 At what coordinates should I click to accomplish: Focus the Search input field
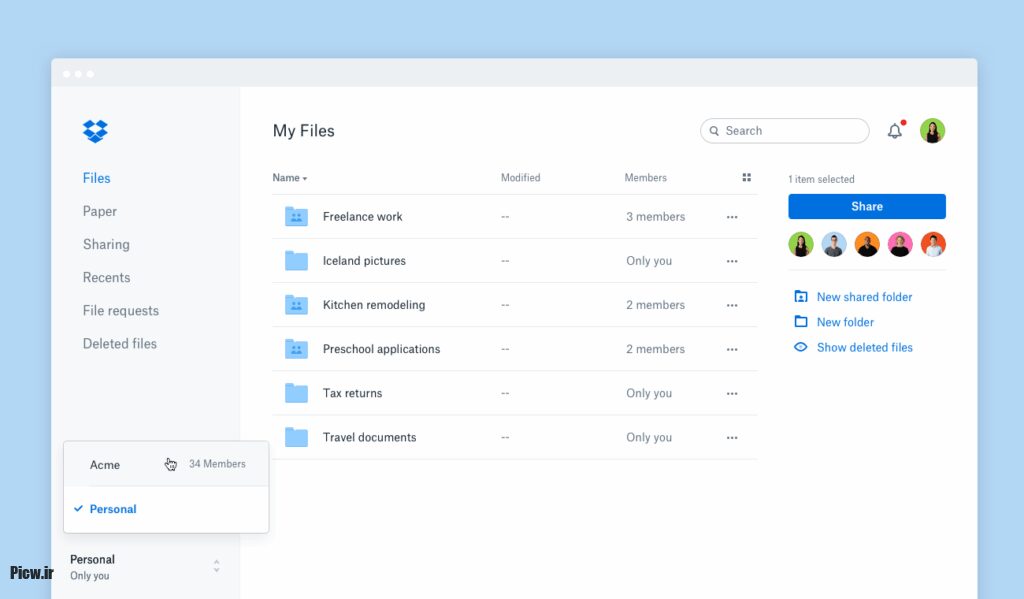click(x=790, y=131)
